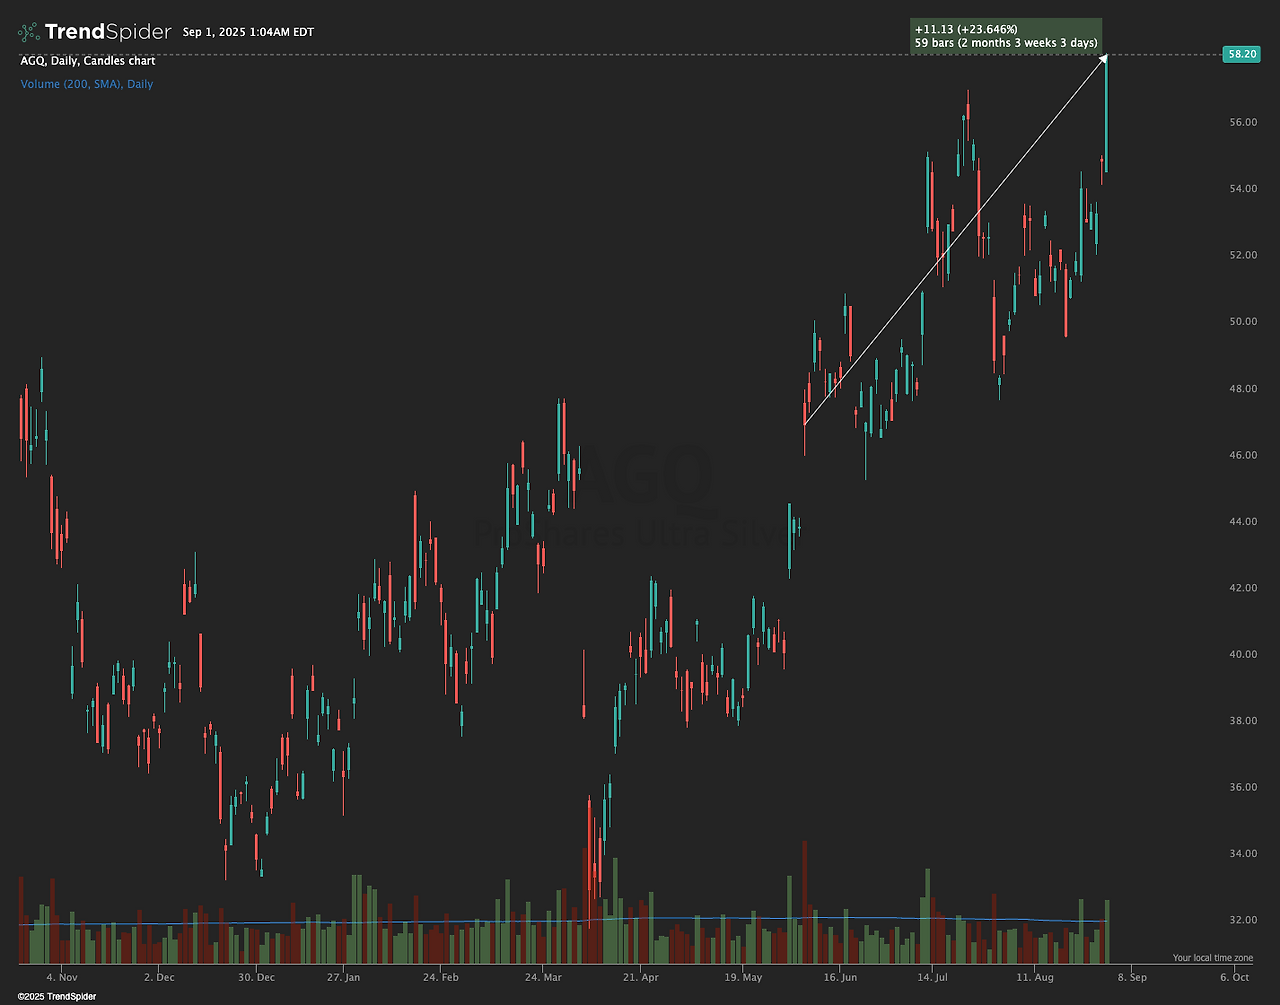The width and height of the screenshot is (1280, 1005).
Task: Click the 50.00 price axis label
Action: pos(1243,322)
